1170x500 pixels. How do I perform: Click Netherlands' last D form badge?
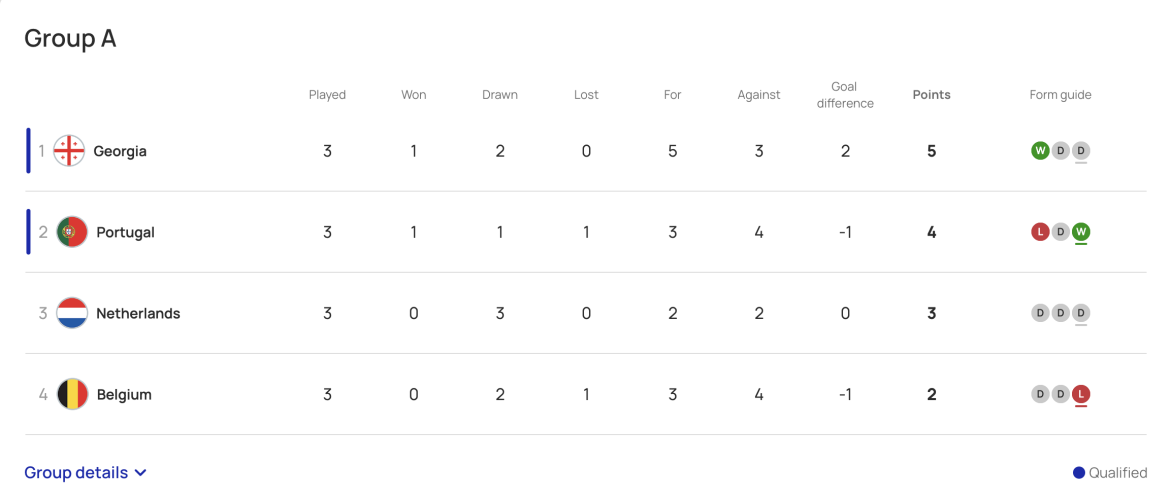pos(1081,313)
